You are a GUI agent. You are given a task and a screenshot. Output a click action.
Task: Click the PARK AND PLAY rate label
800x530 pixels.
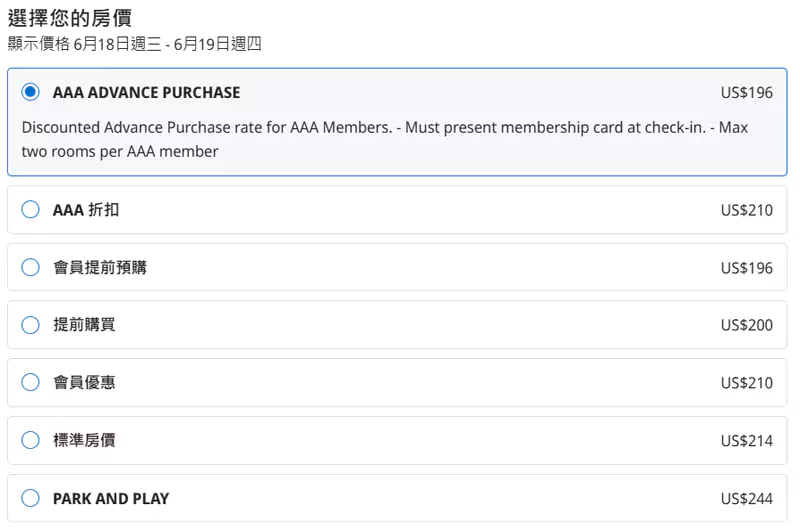(111, 498)
